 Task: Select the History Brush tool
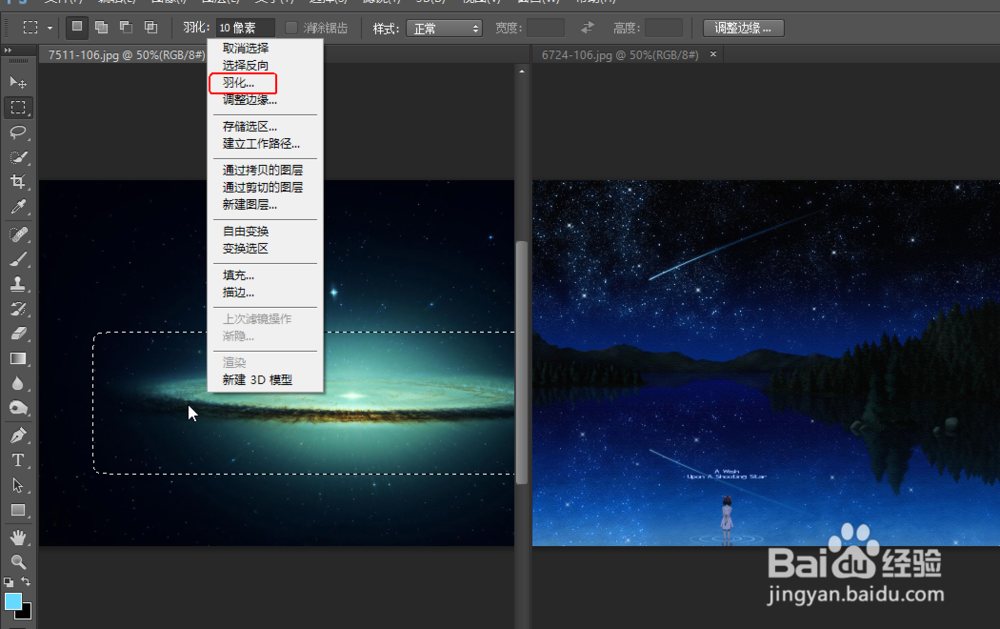tap(18, 309)
